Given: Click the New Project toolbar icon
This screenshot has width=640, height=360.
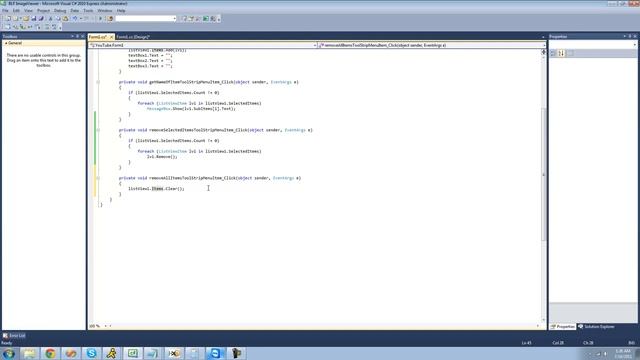Looking at the screenshot, I should pos(9,18).
